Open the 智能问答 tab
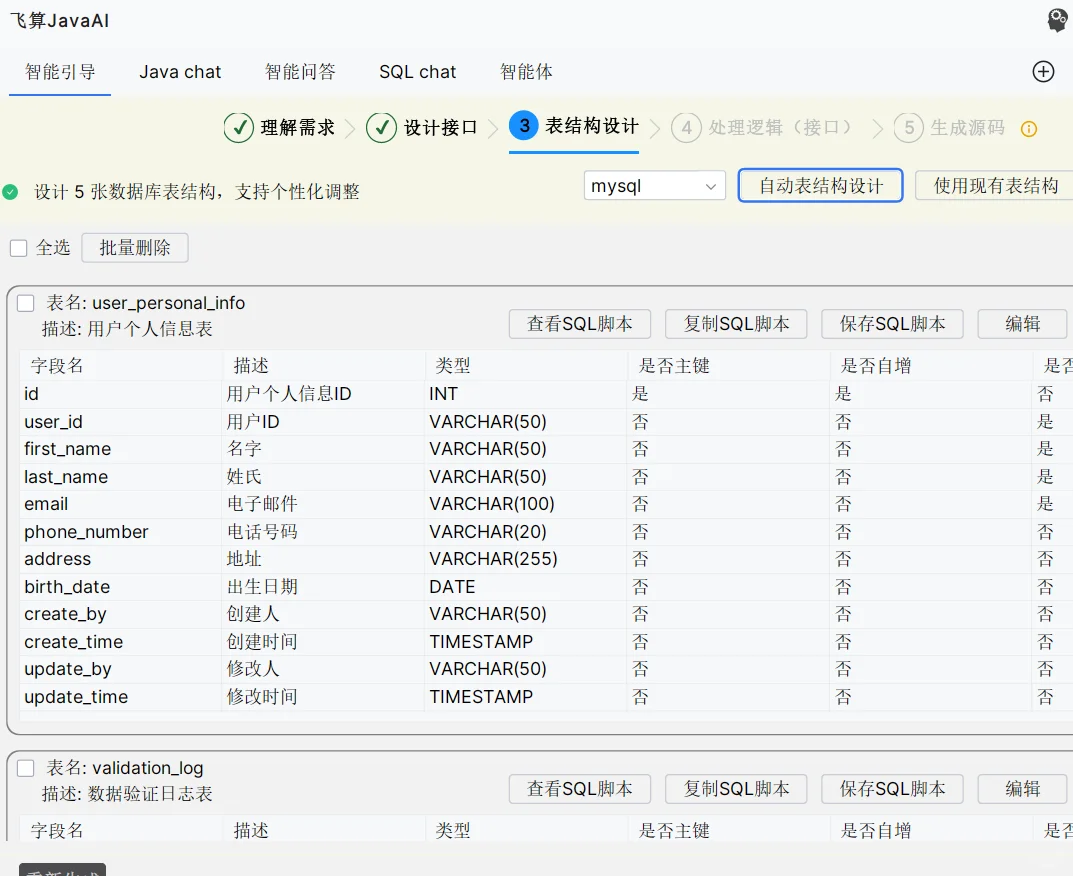 pyautogui.click(x=300, y=72)
